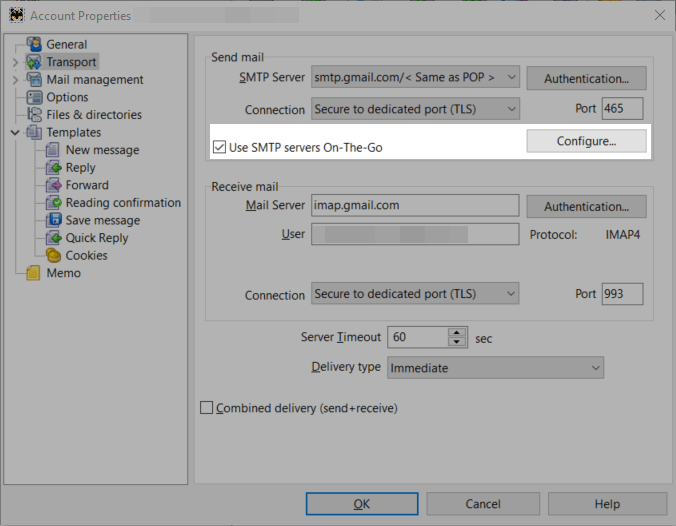Image resolution: width=676 pixels, height=526 pixels.
Task: Click the Help button
Action: click(607, 504)
